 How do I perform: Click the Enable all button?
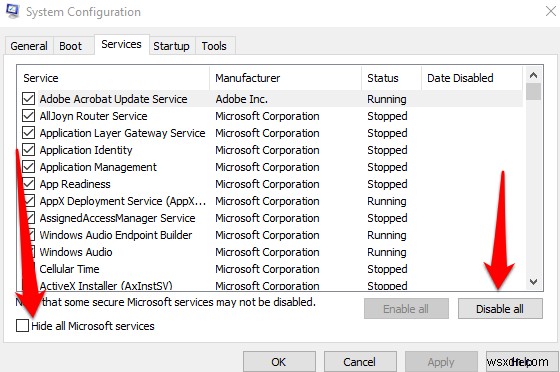click(406, 309)
